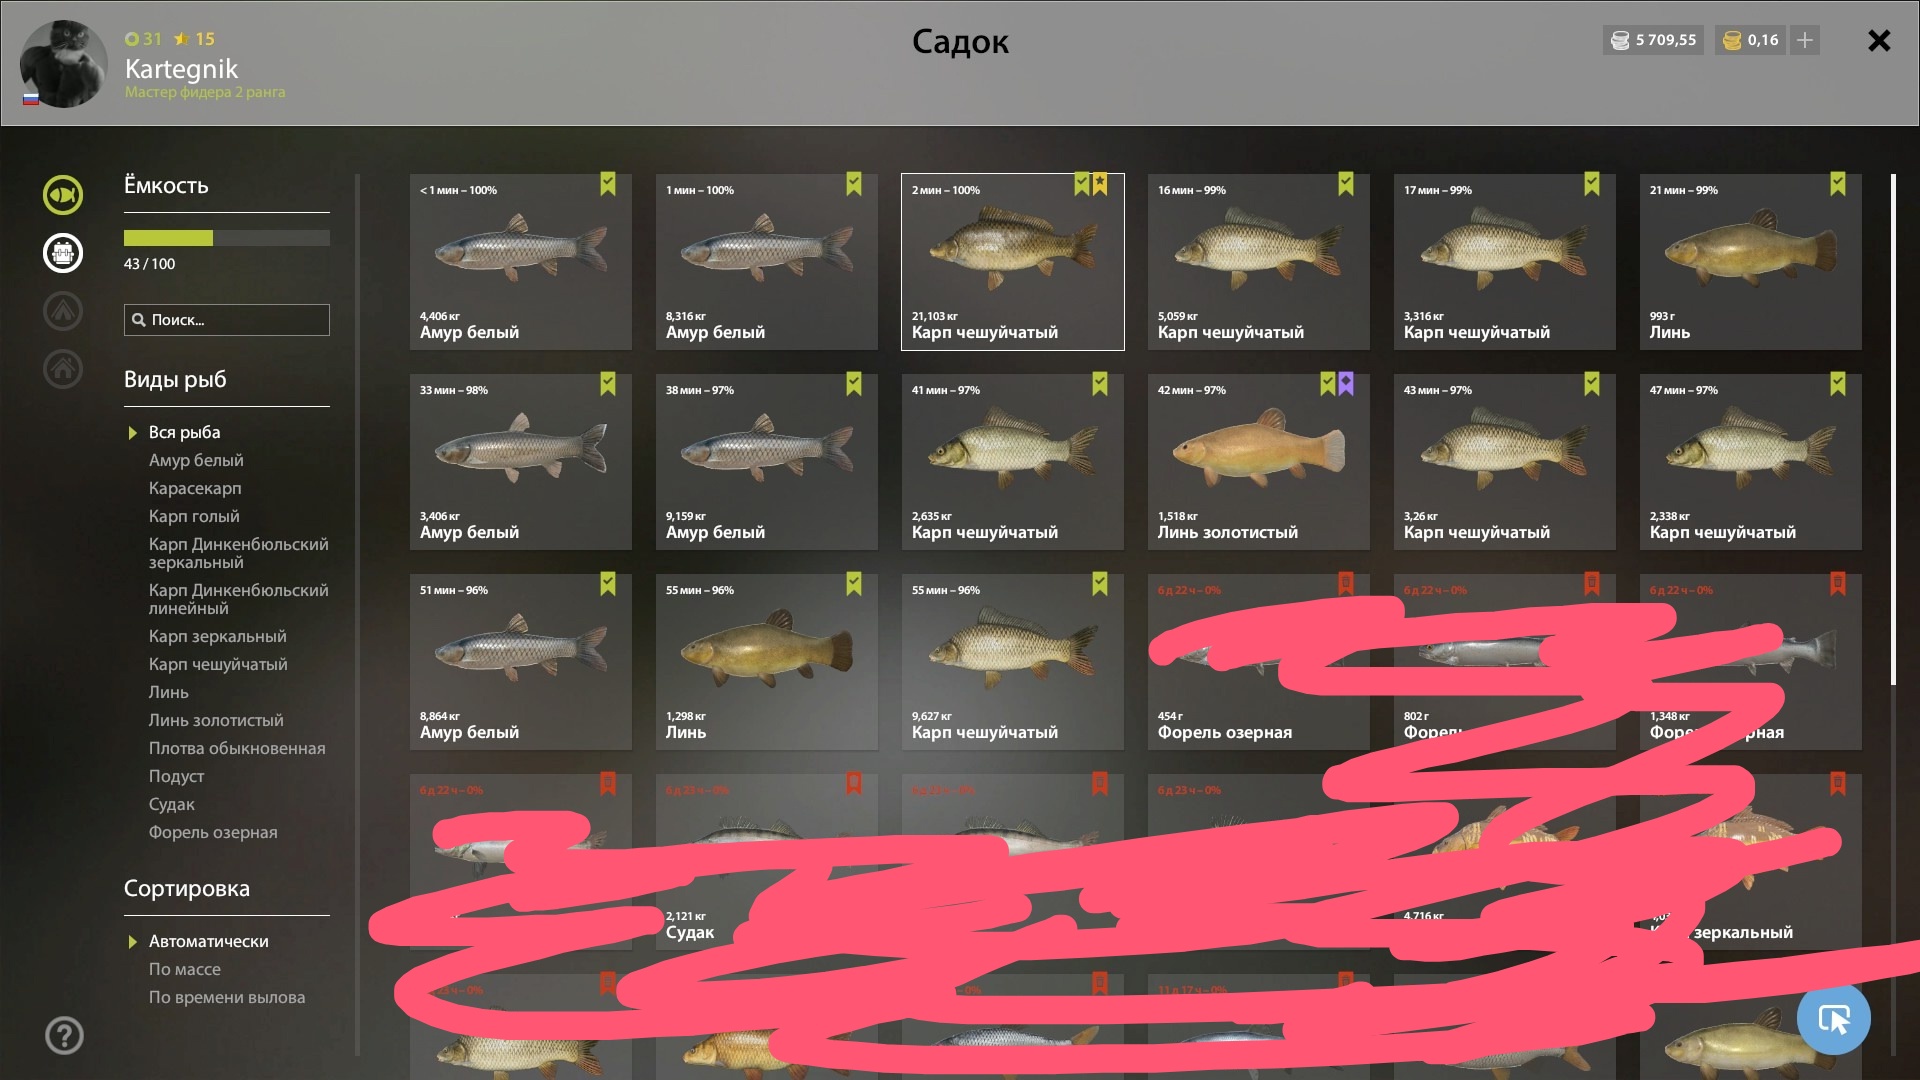Open the cafe orders sidebar icon
Screen dimensions: 1920x1080
pos(62,252)
